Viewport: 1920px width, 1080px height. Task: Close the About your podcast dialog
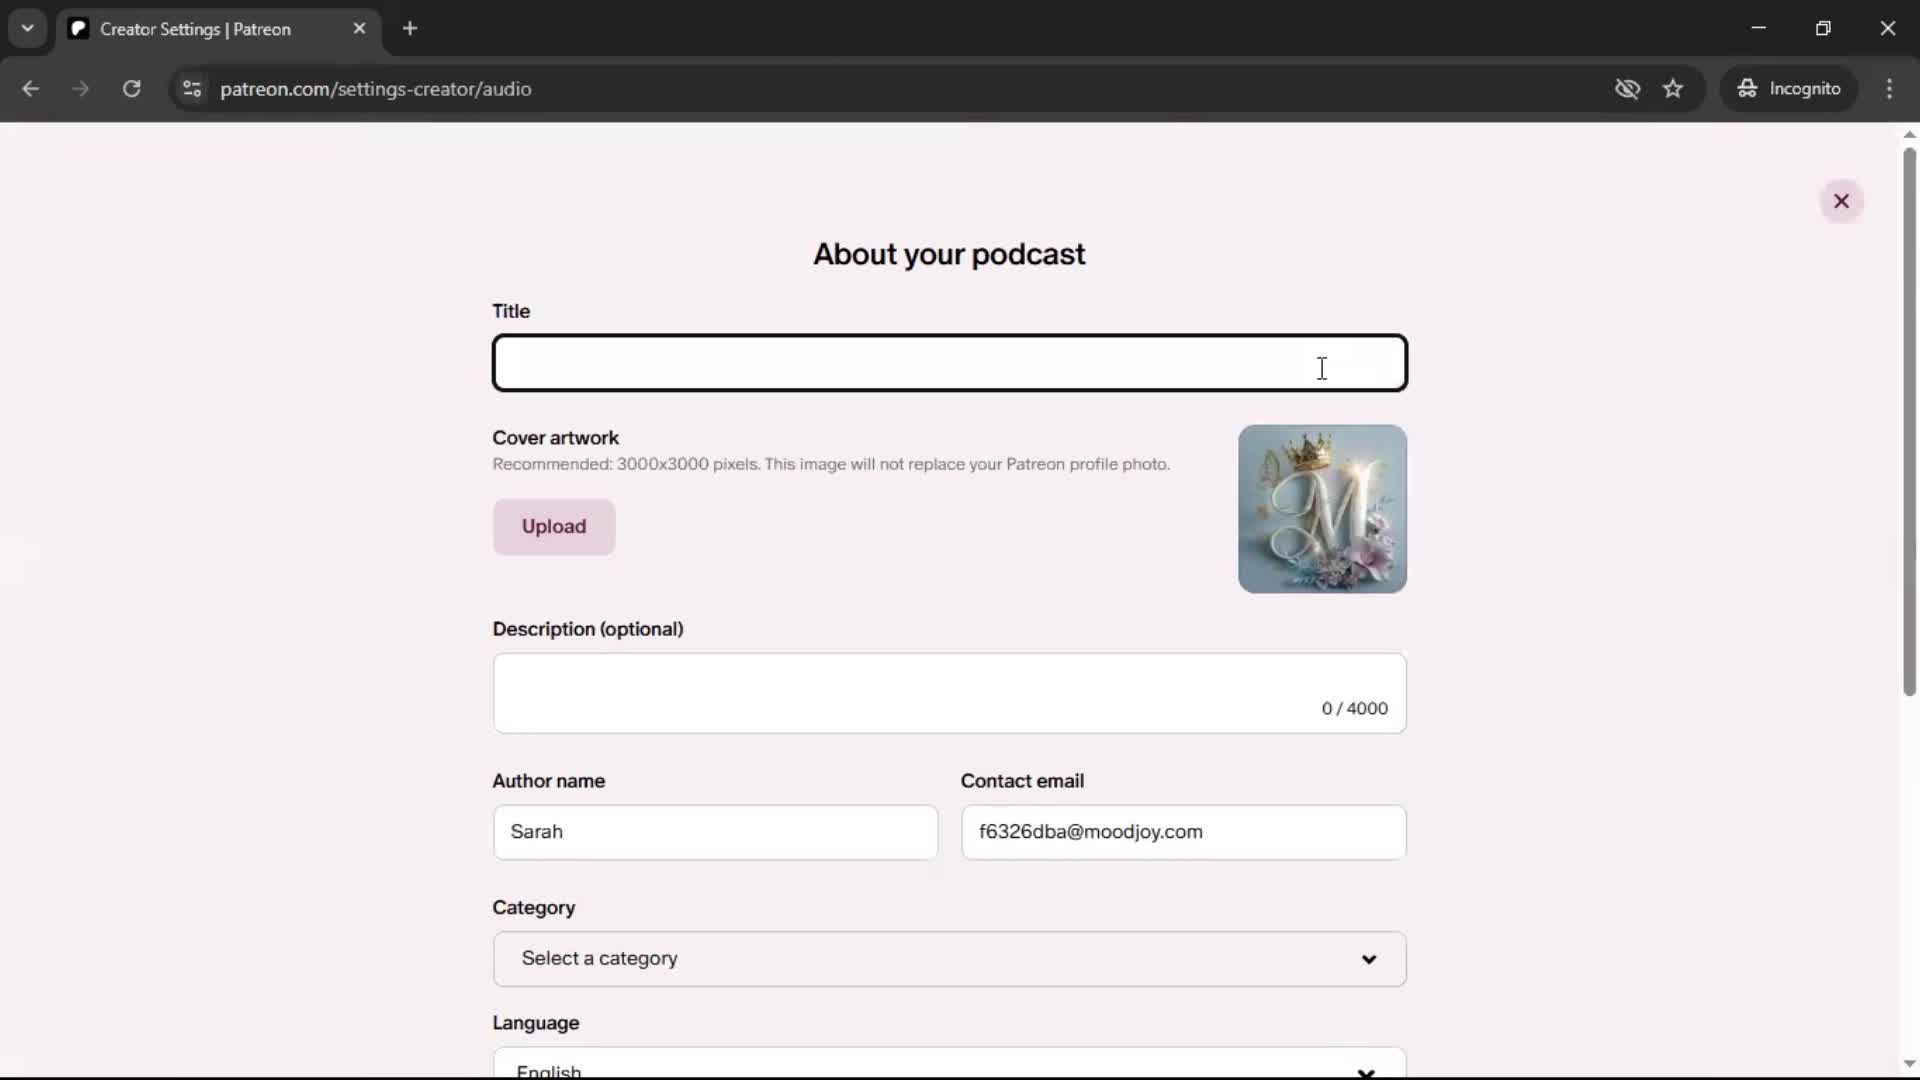click(x=1841, y=201)
